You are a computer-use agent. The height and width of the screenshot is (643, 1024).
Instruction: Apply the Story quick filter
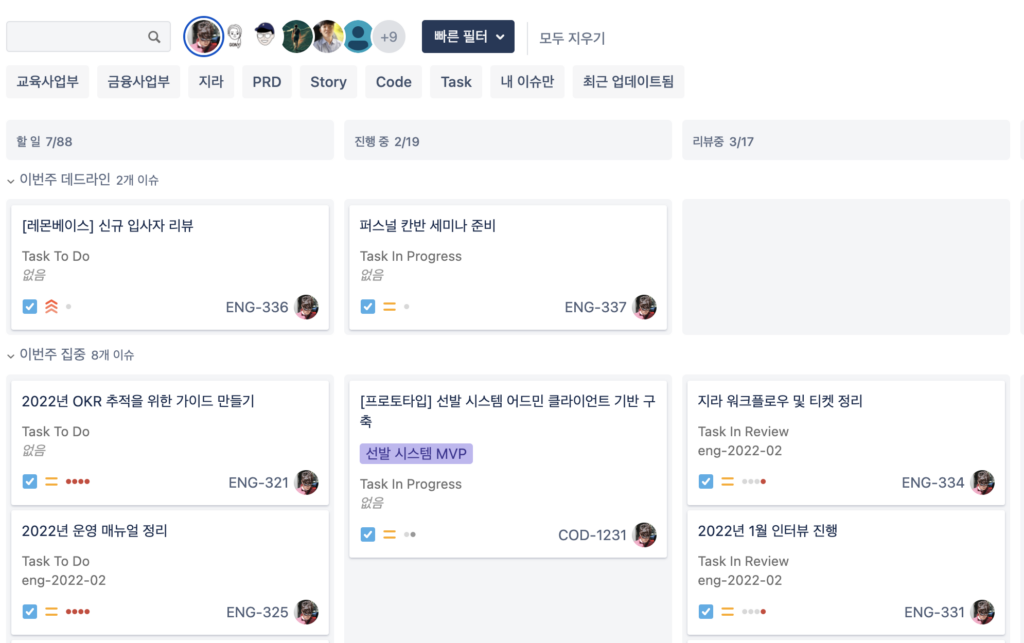tap(328, 82)
